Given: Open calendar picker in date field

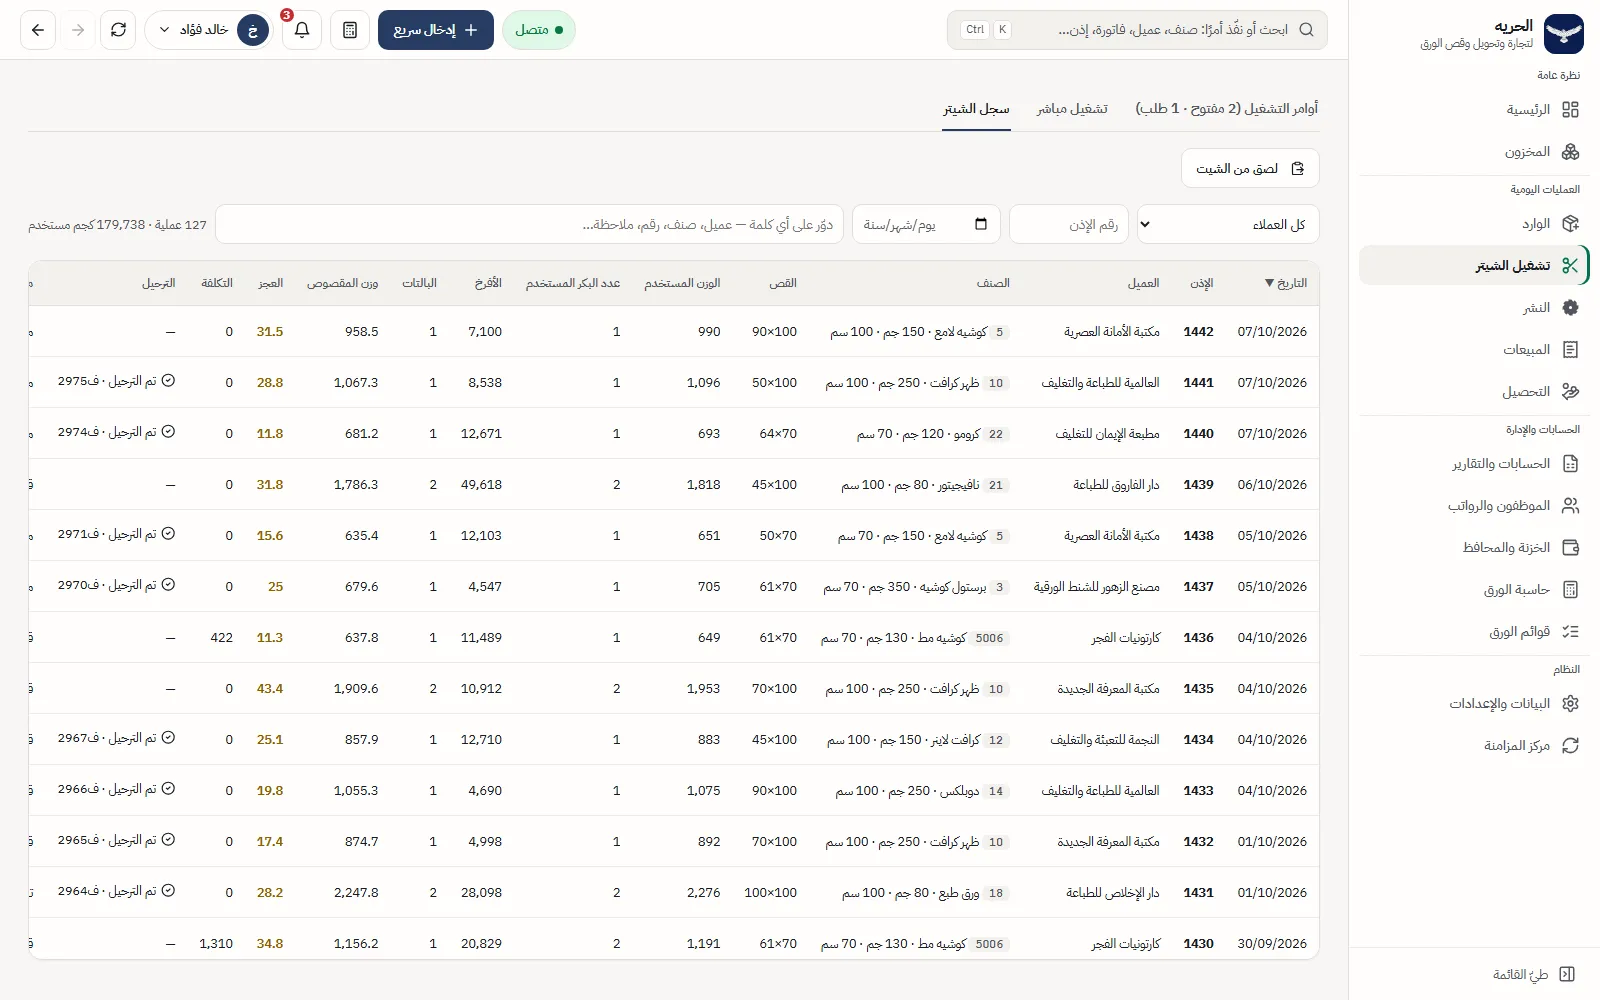Looking at the screenshot, I should point(981,224).
